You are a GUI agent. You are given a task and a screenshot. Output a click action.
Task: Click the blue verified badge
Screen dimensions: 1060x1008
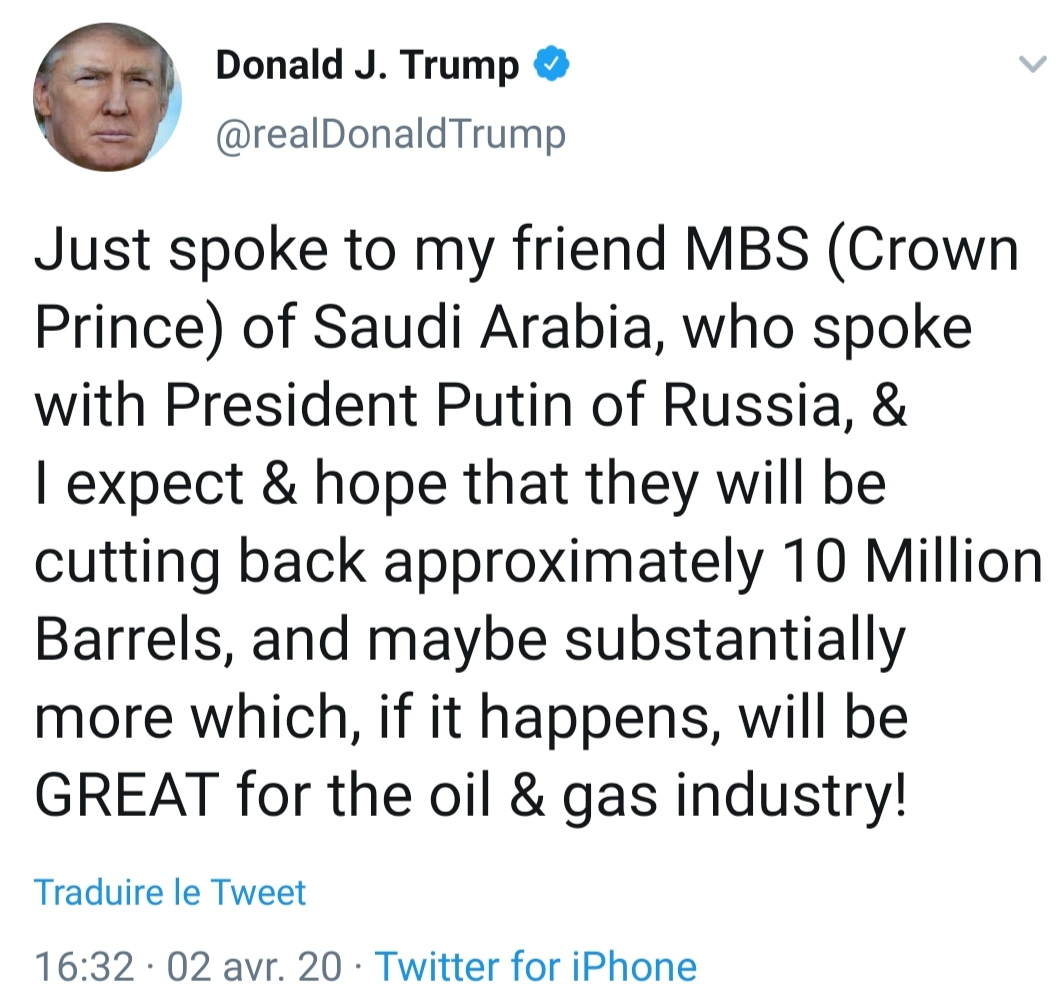[554, 67]
